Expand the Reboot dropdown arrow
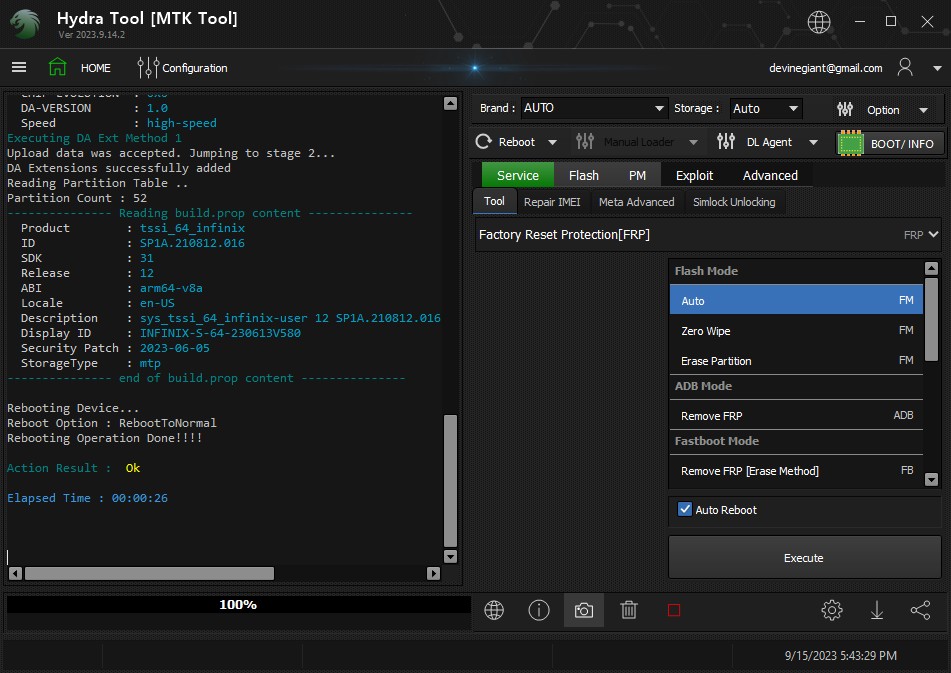 552,142
